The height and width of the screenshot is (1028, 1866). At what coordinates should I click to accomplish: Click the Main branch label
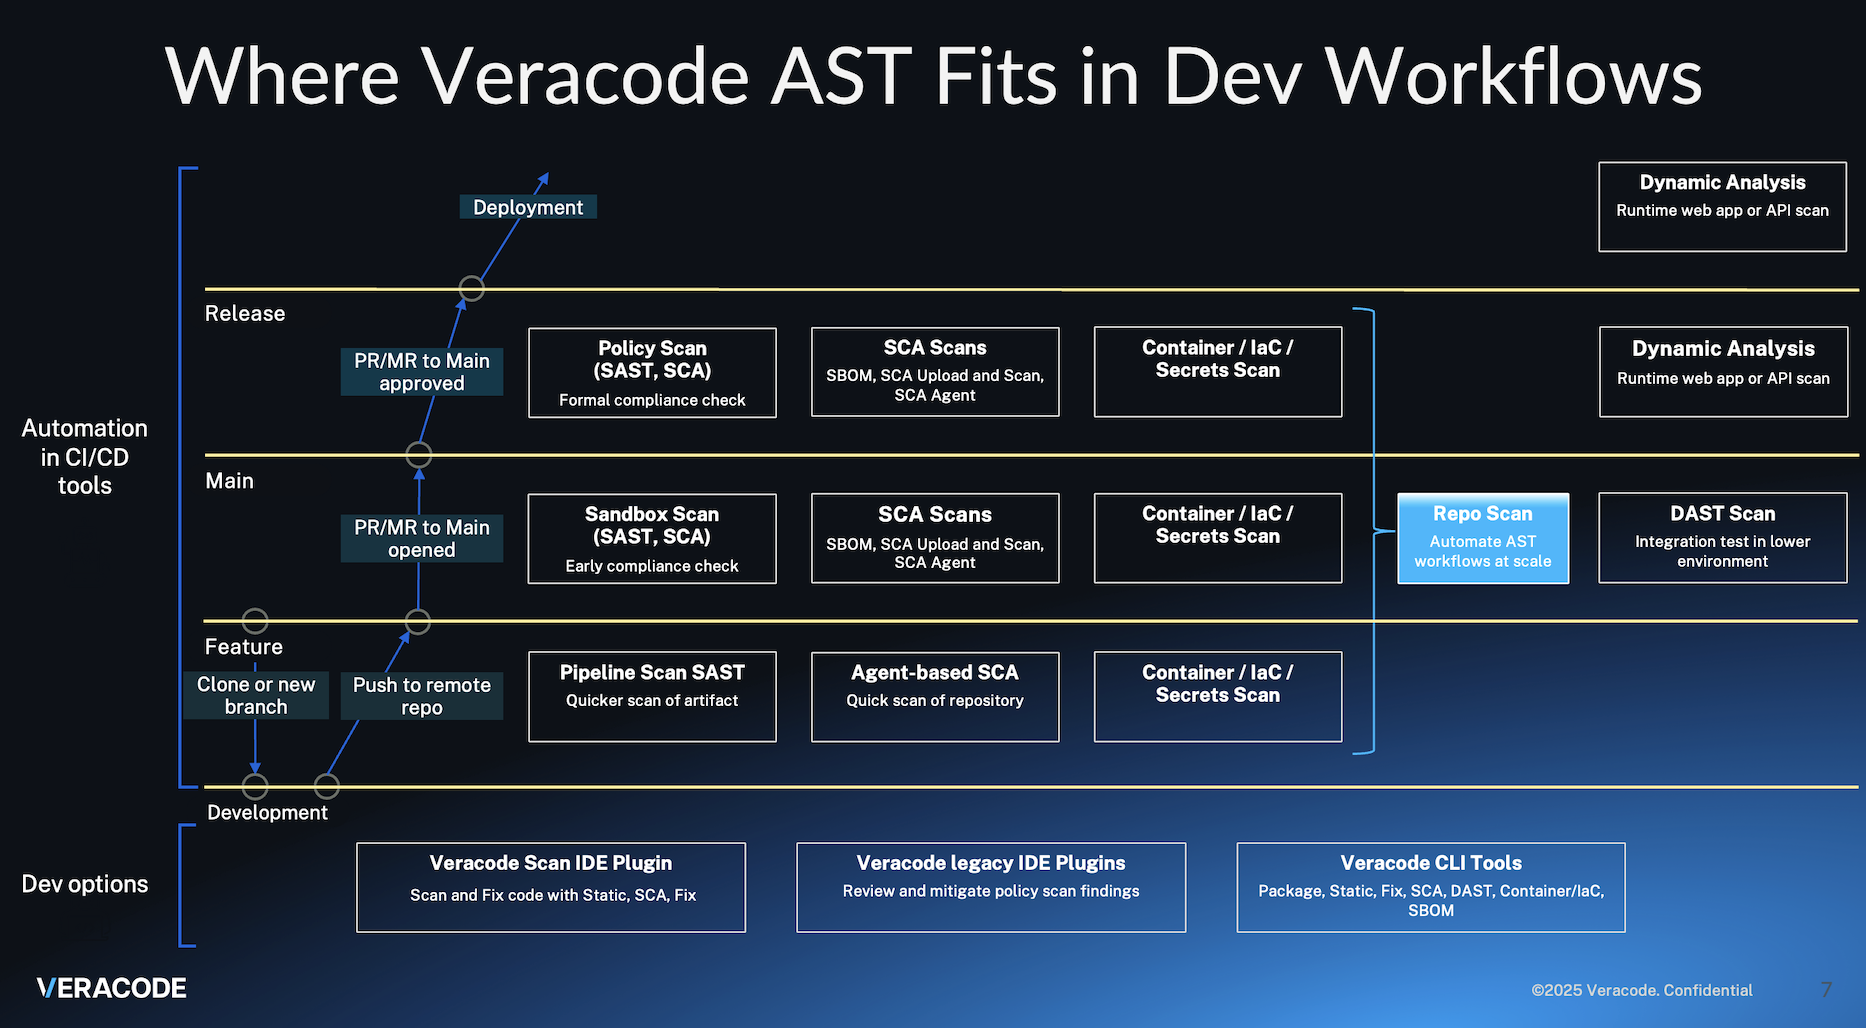[x=229, y=481]
